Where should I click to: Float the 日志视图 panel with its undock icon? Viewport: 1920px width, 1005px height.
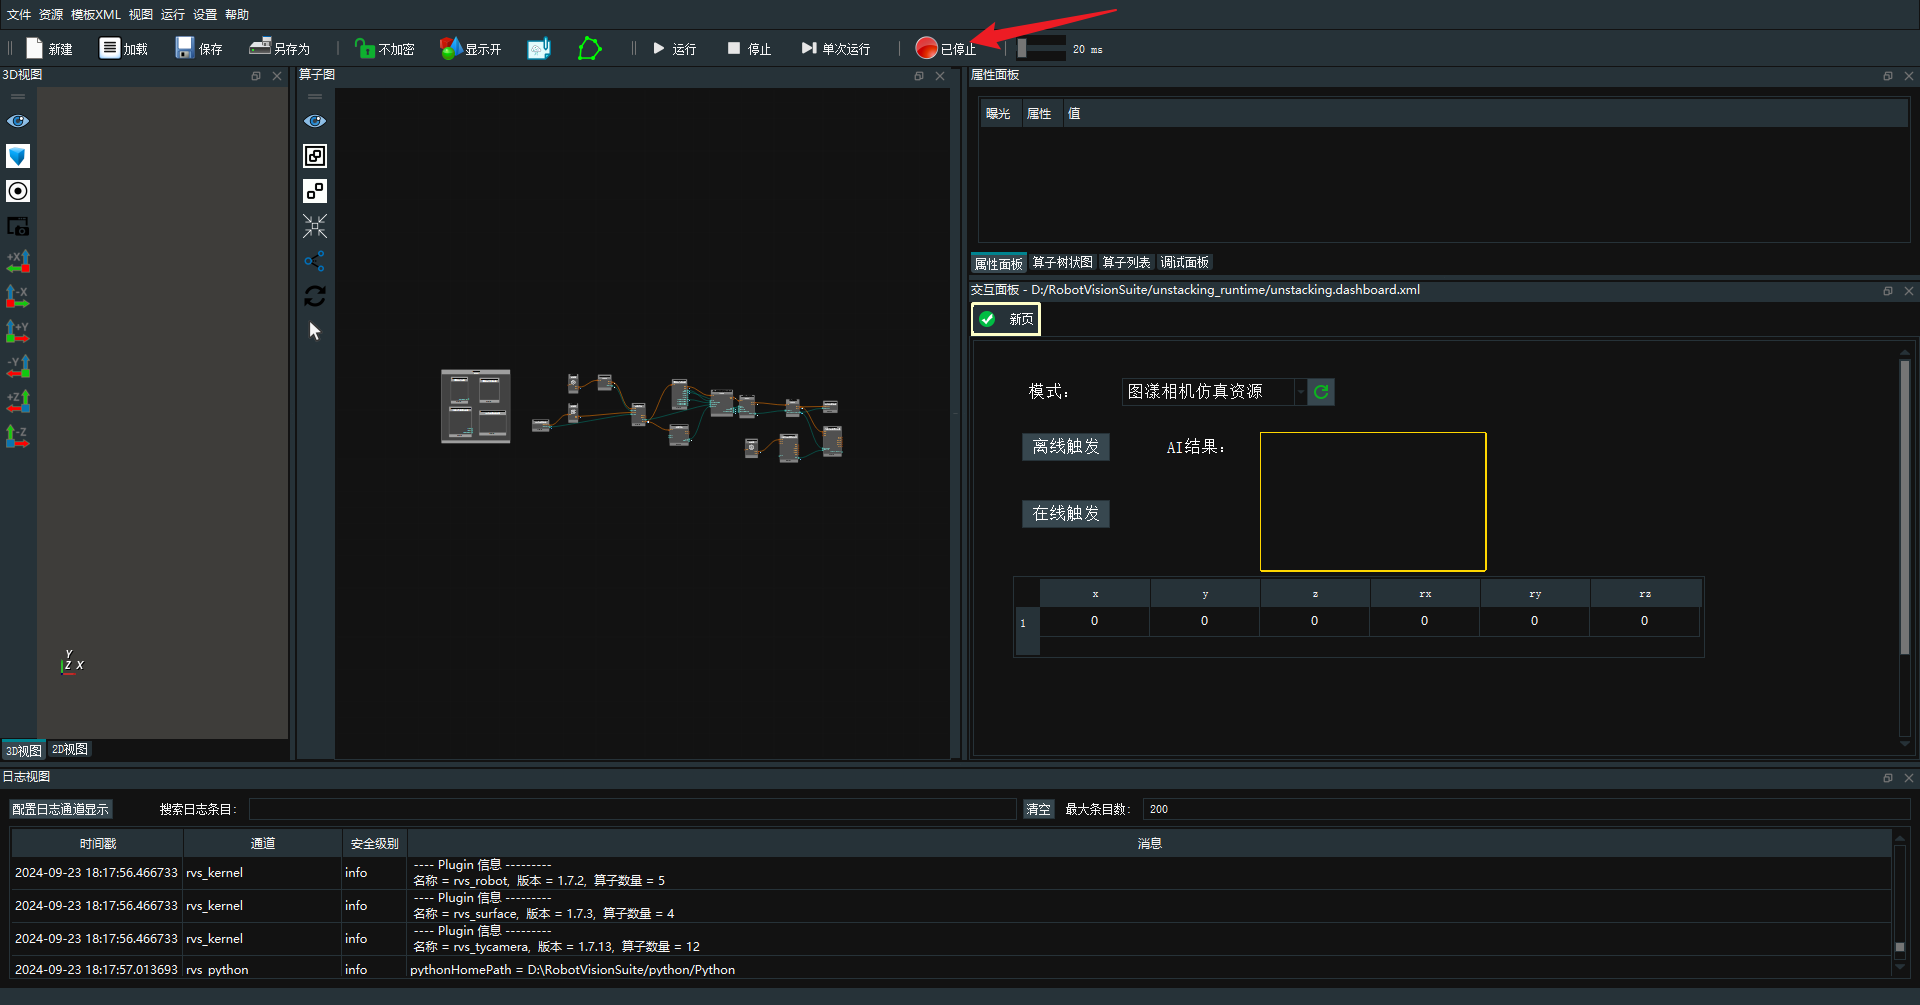(1888, 778)
